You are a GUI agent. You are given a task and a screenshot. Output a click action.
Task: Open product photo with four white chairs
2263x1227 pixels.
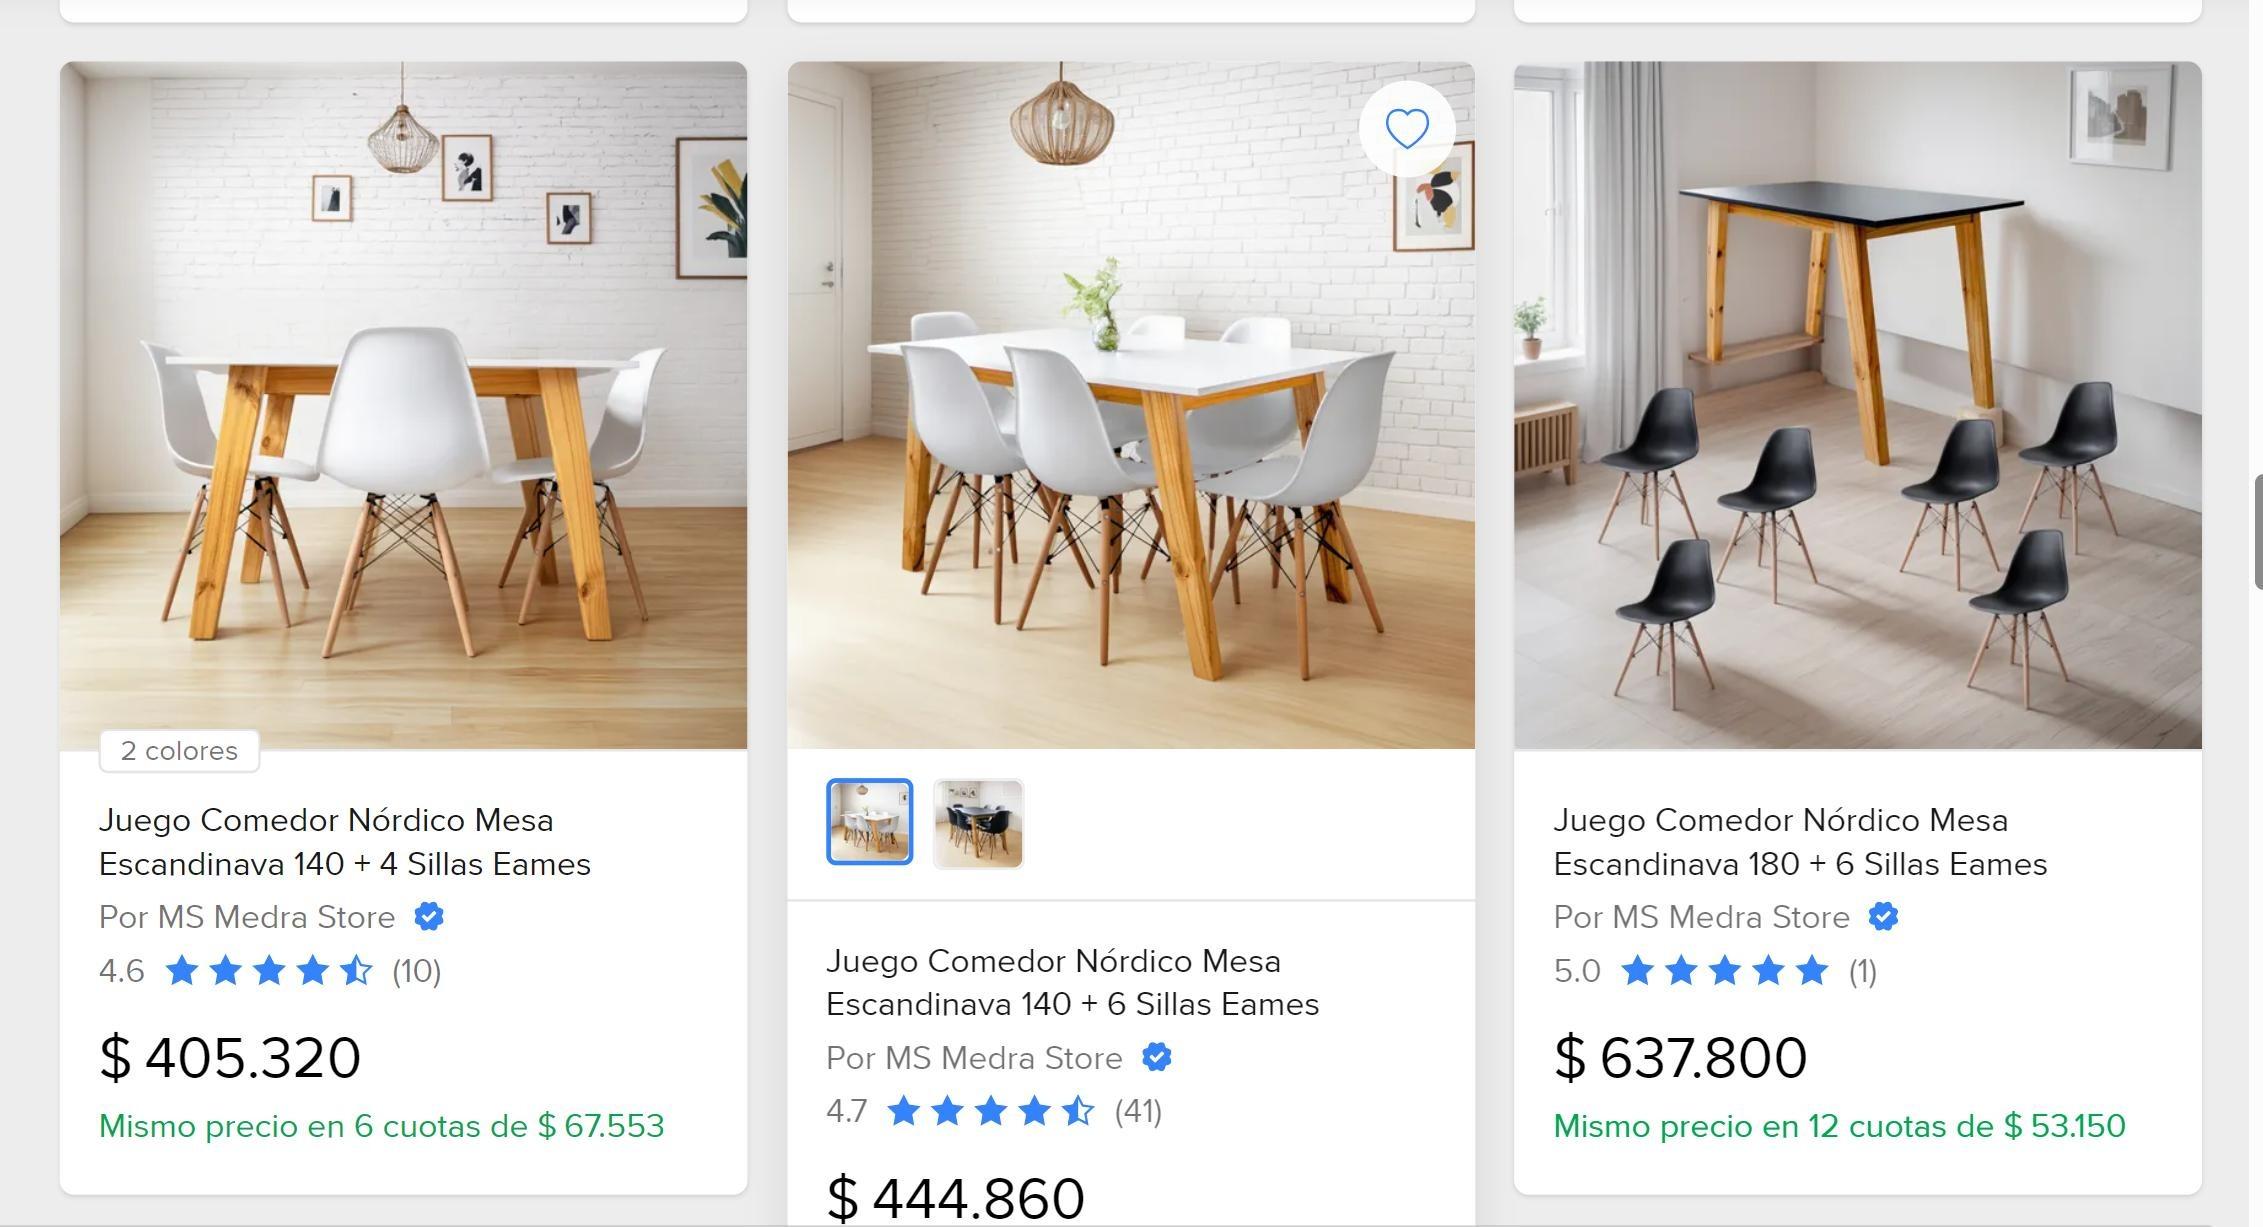tap(403, 405)
